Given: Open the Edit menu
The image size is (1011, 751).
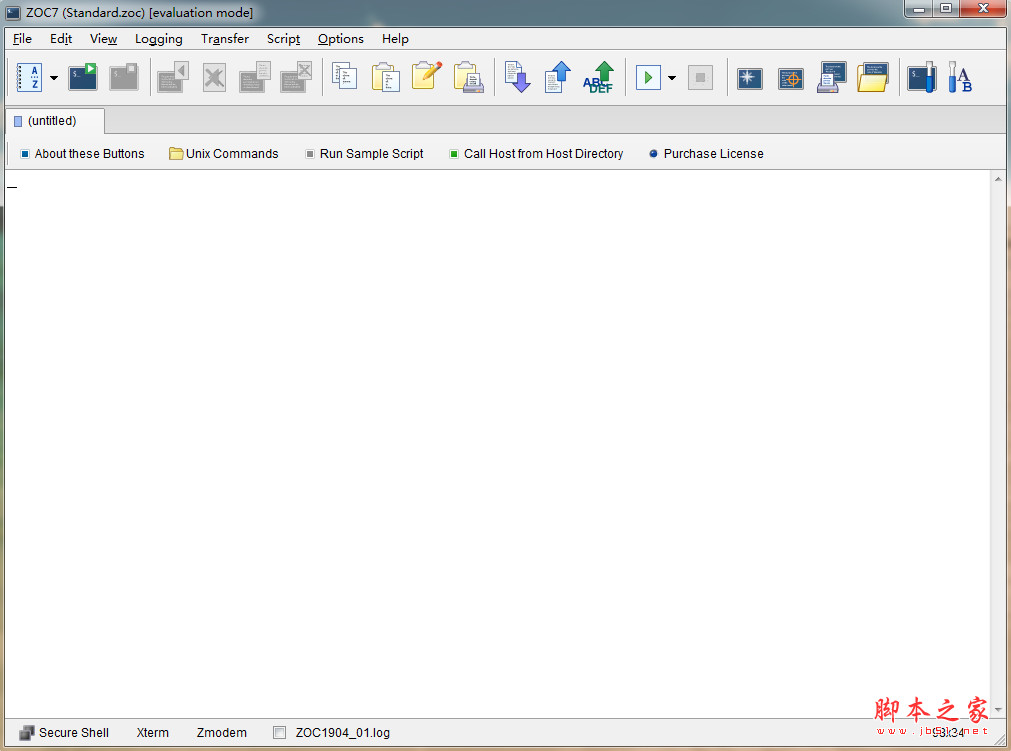Looking at the screenshot, I should [x=61, y=39].
